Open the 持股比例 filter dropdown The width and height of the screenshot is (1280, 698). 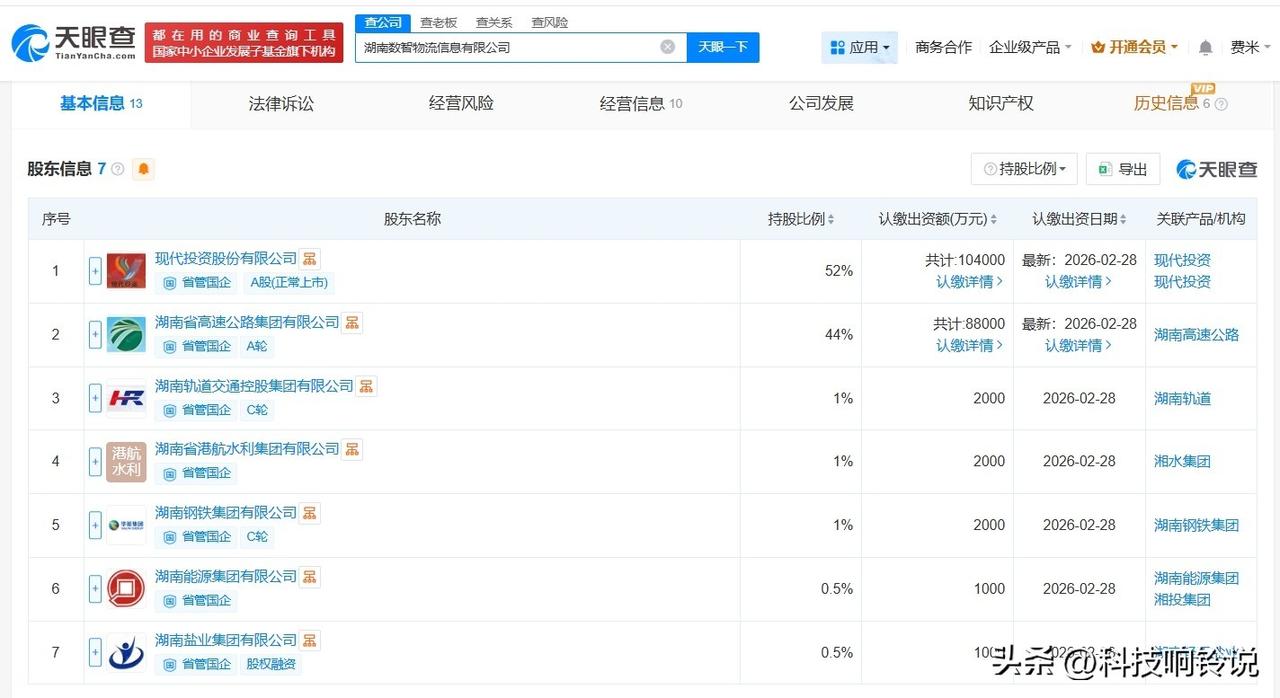1024,169
